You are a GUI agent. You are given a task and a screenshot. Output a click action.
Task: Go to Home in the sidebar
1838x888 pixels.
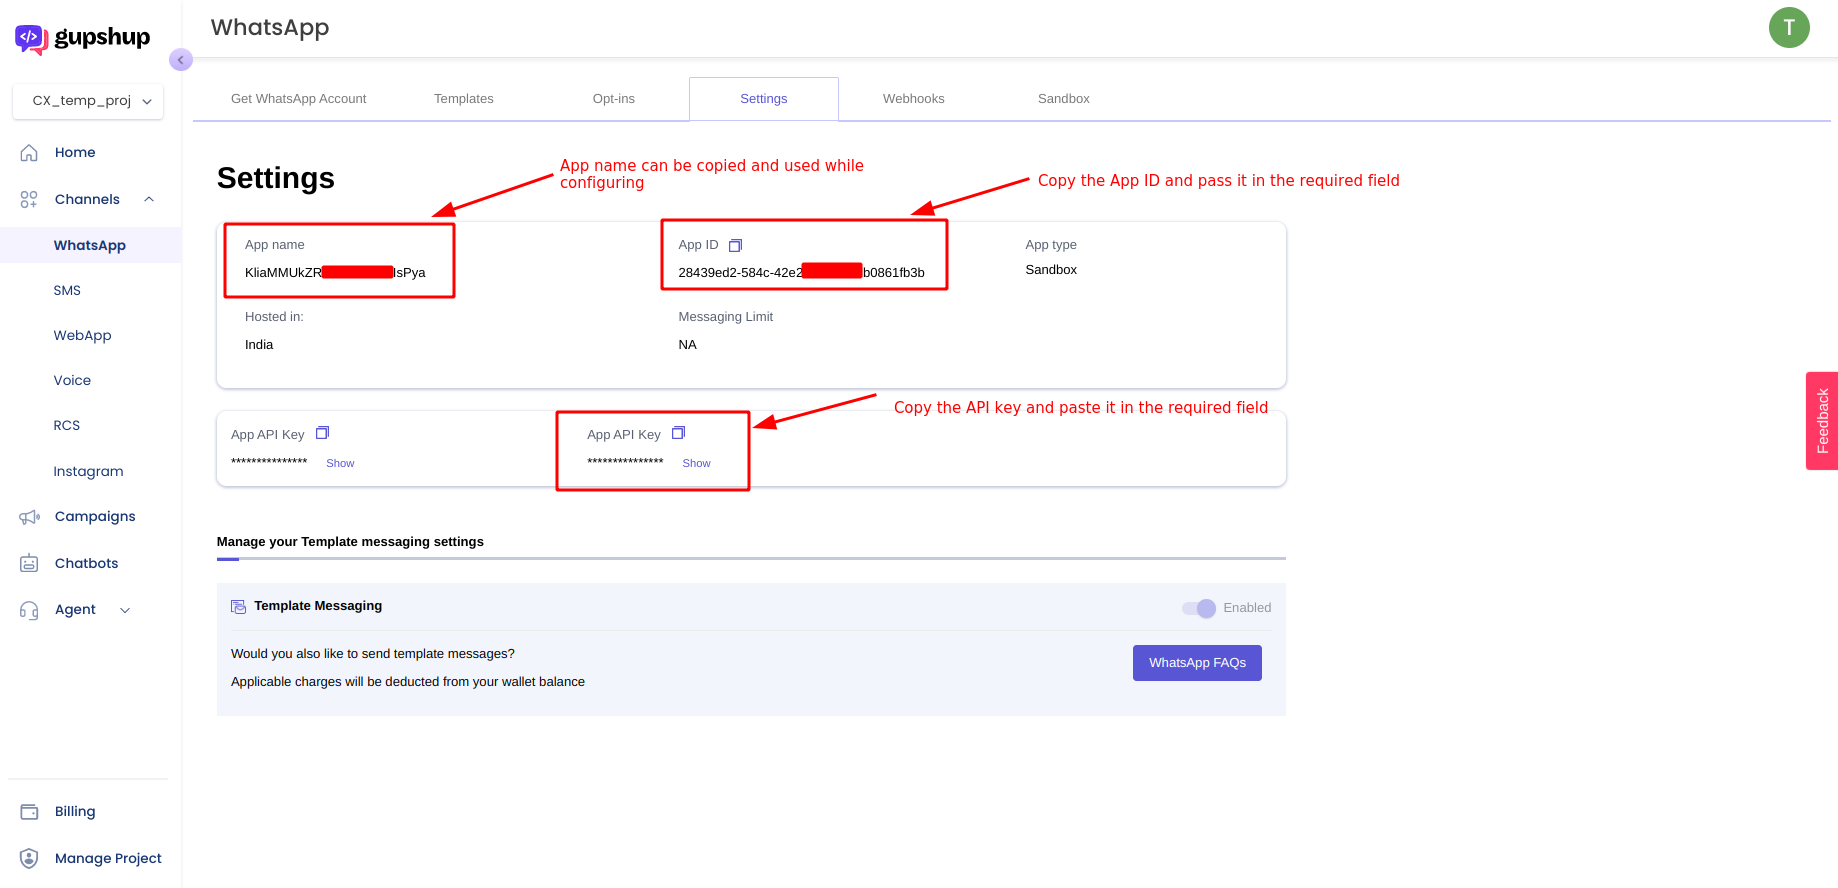75,153
